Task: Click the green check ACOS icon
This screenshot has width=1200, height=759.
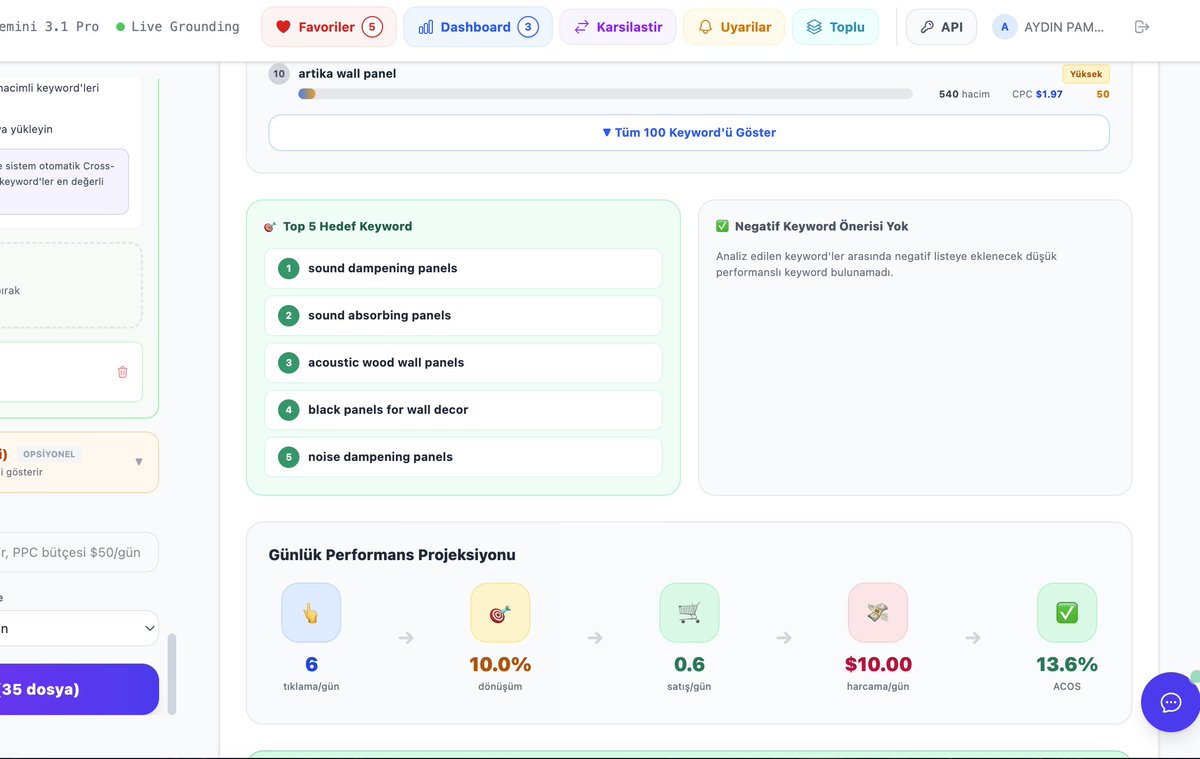Action: click(1067, 612)
